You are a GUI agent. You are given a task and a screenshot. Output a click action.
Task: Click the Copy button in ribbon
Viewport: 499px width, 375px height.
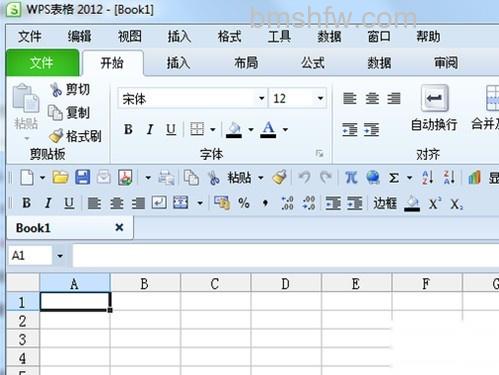(x=69, y=113)
